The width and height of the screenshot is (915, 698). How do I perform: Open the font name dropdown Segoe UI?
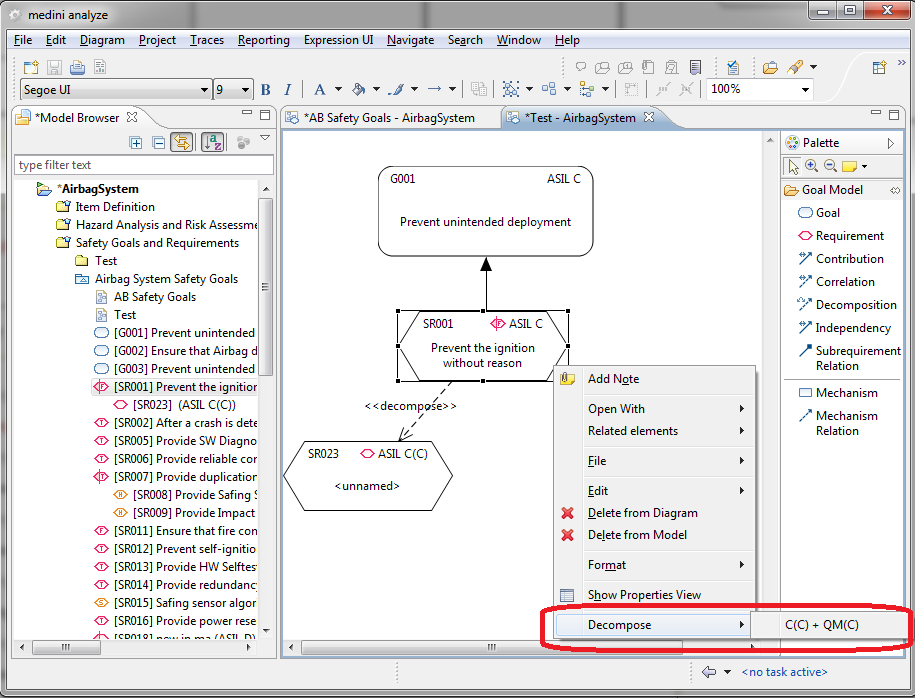click(204, 90)
